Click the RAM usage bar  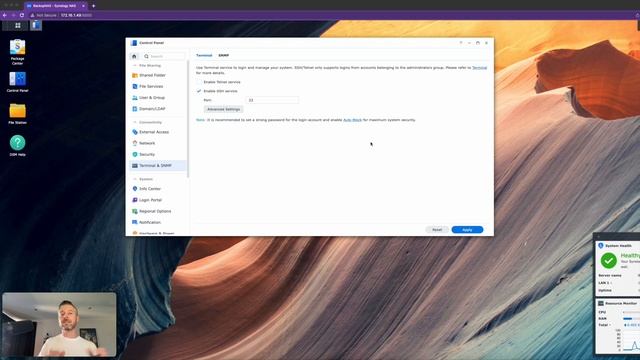[631, 318]
